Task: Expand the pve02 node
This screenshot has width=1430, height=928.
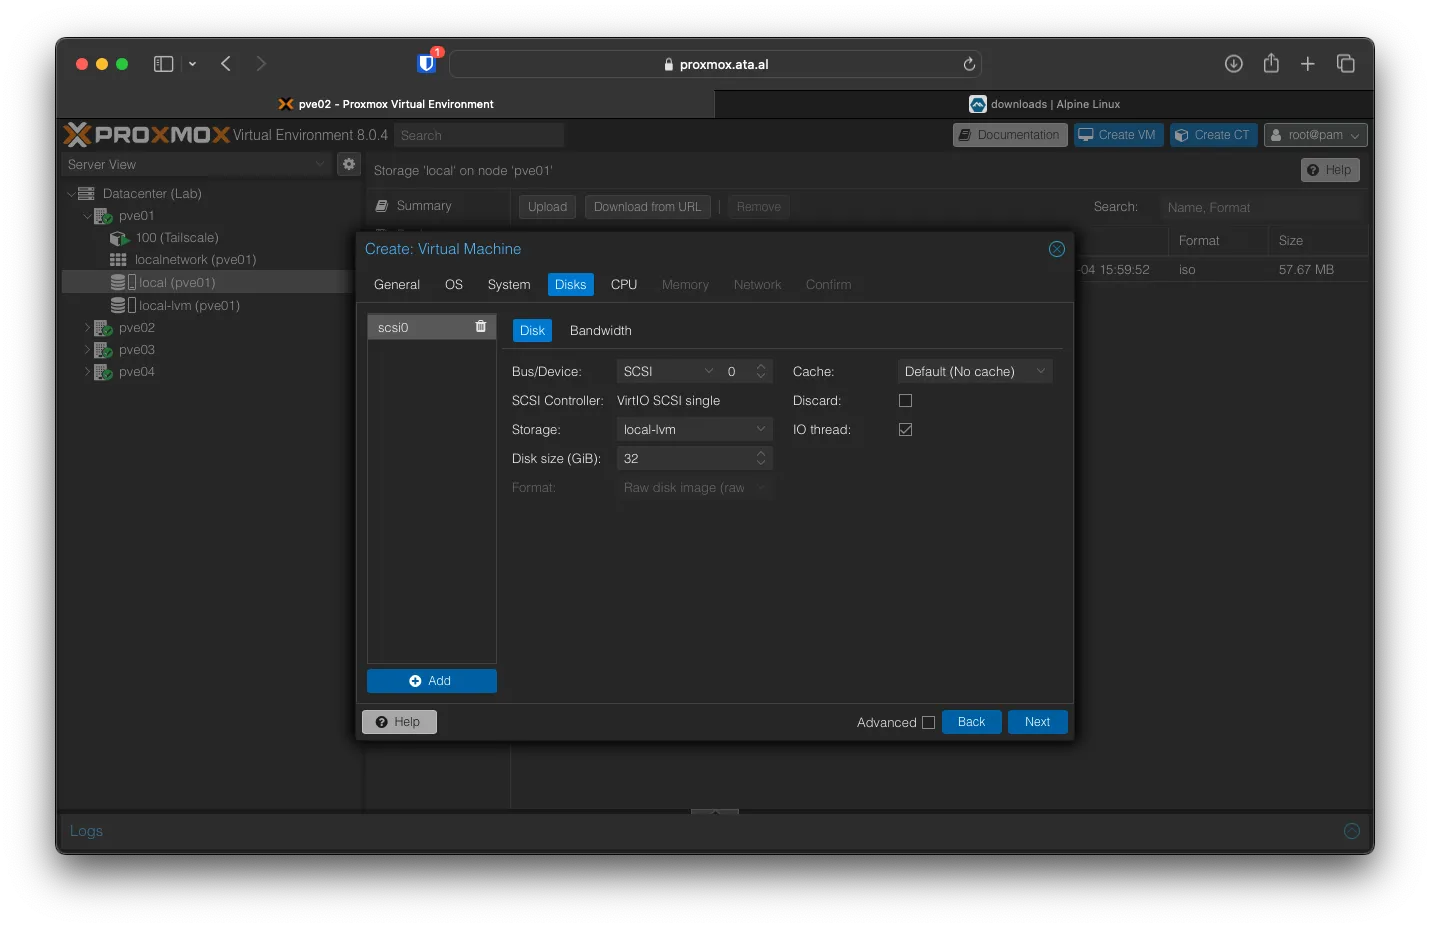Action: point(87,328)
